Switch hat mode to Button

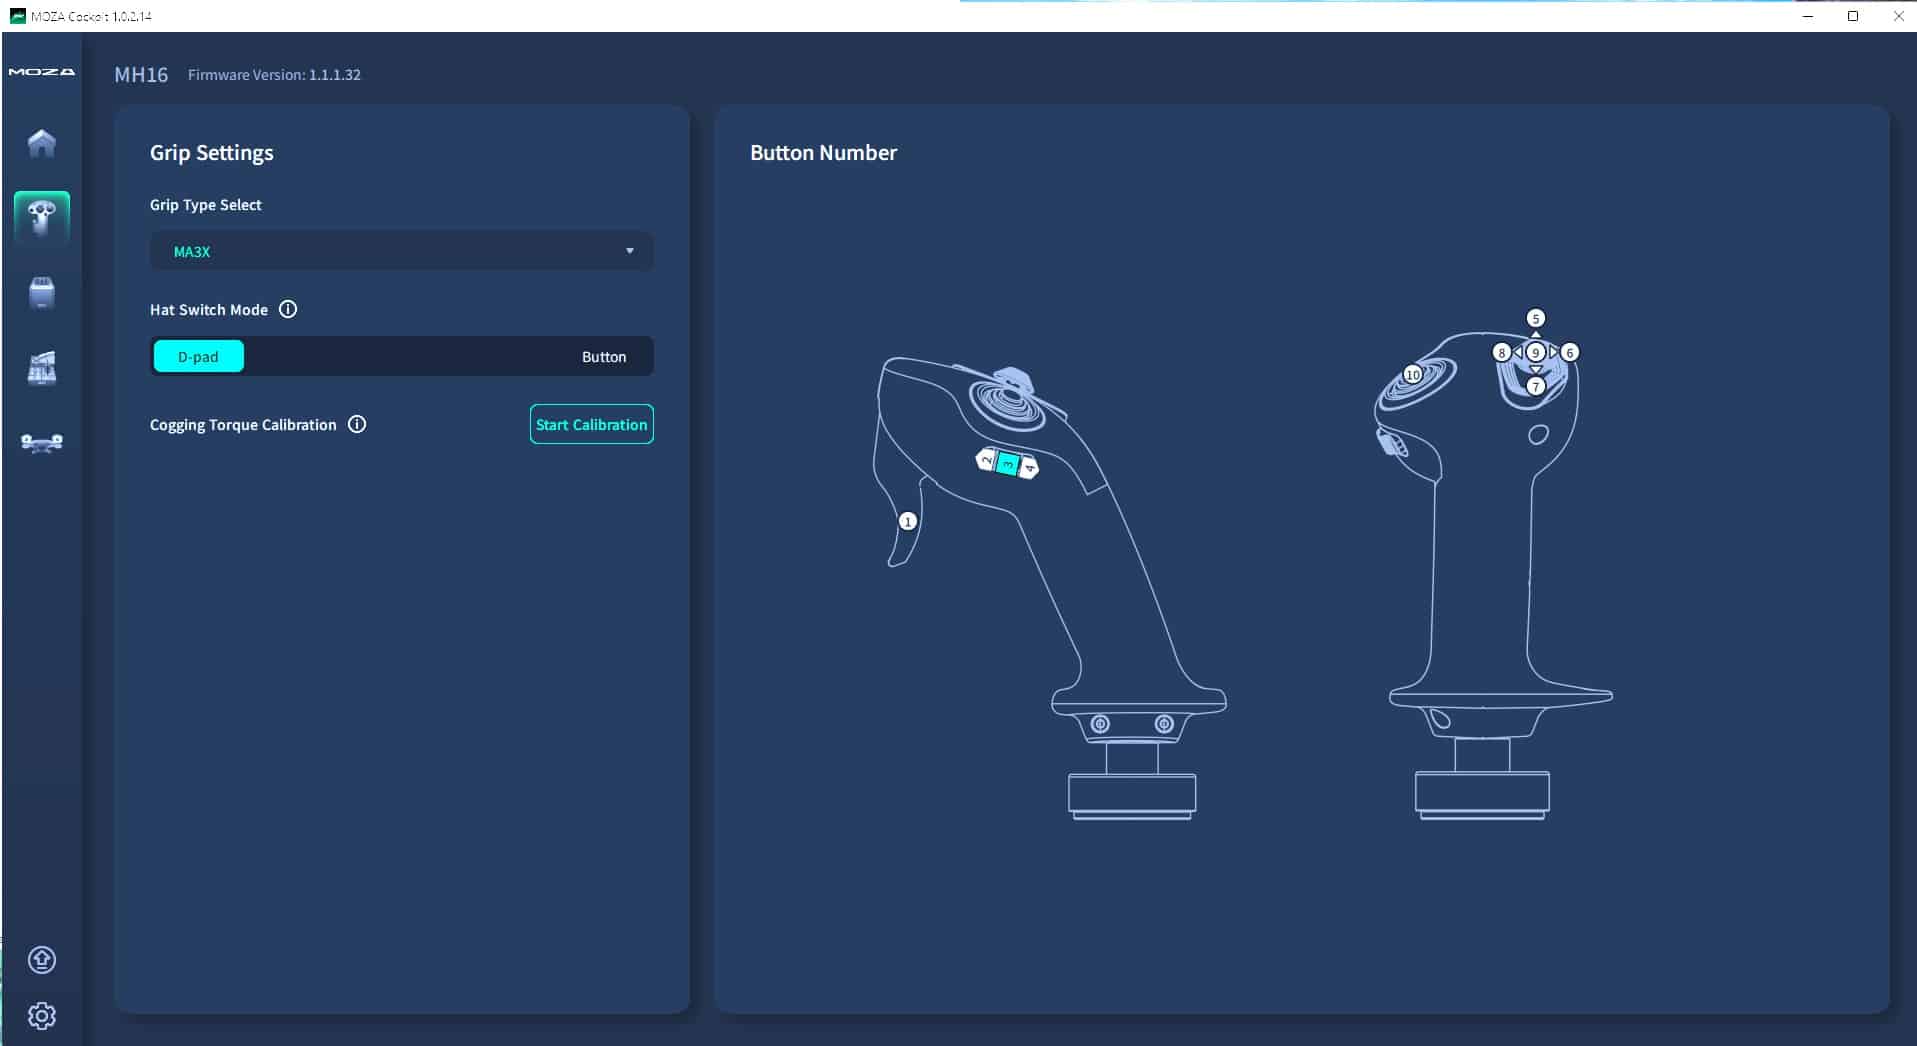click(x=604, y=357)
